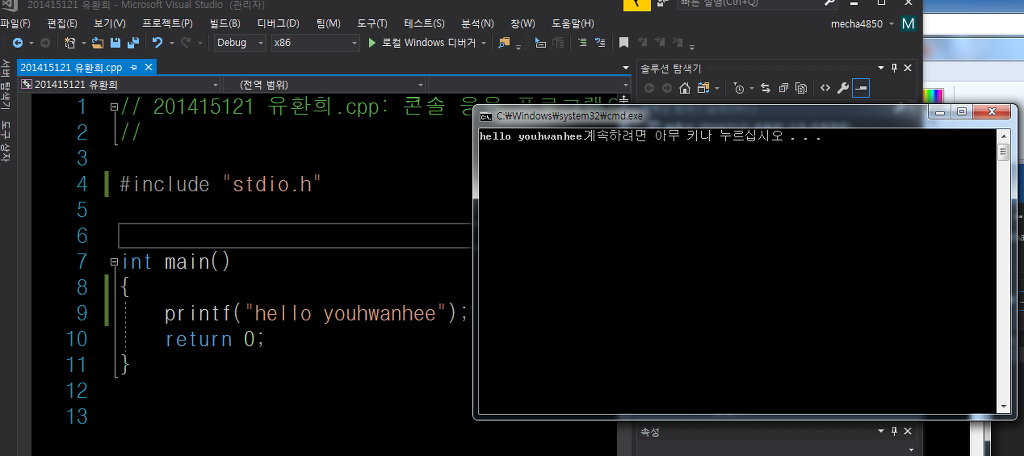Click the uncomment selected lines icon

600,42
